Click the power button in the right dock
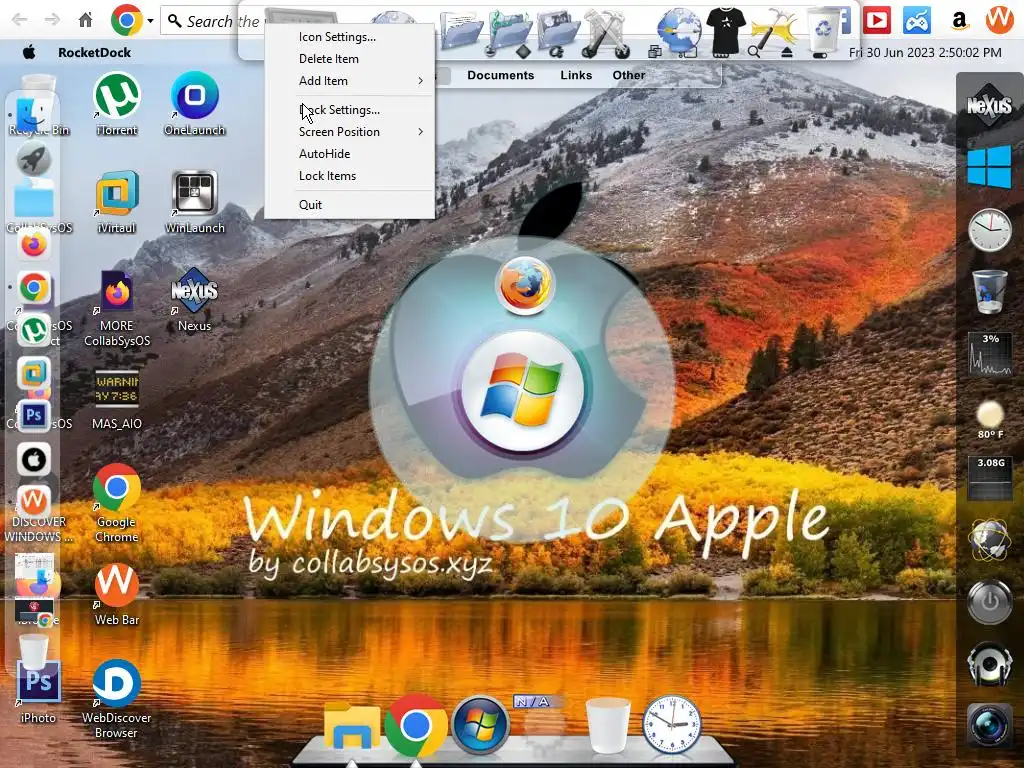 point(989,601)
